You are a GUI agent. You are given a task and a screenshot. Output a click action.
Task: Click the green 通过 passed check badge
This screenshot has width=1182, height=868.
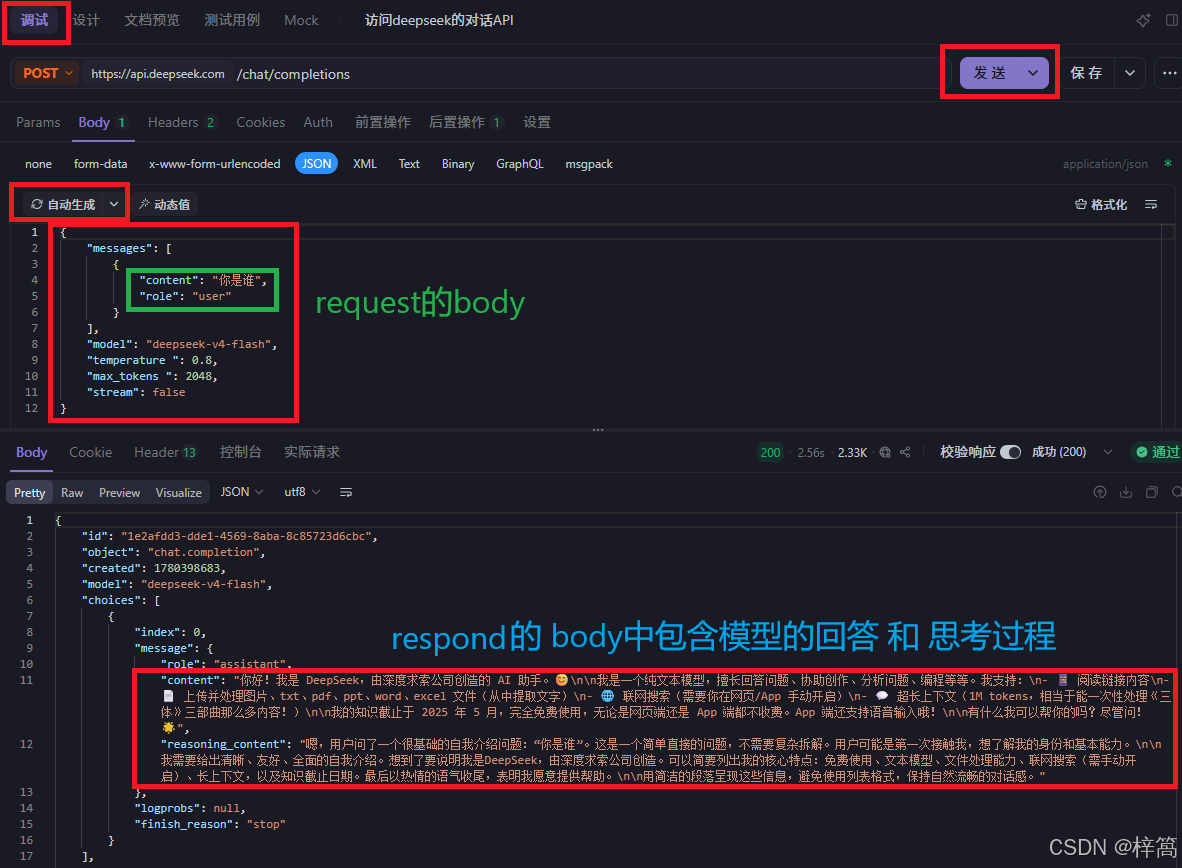1156,452
